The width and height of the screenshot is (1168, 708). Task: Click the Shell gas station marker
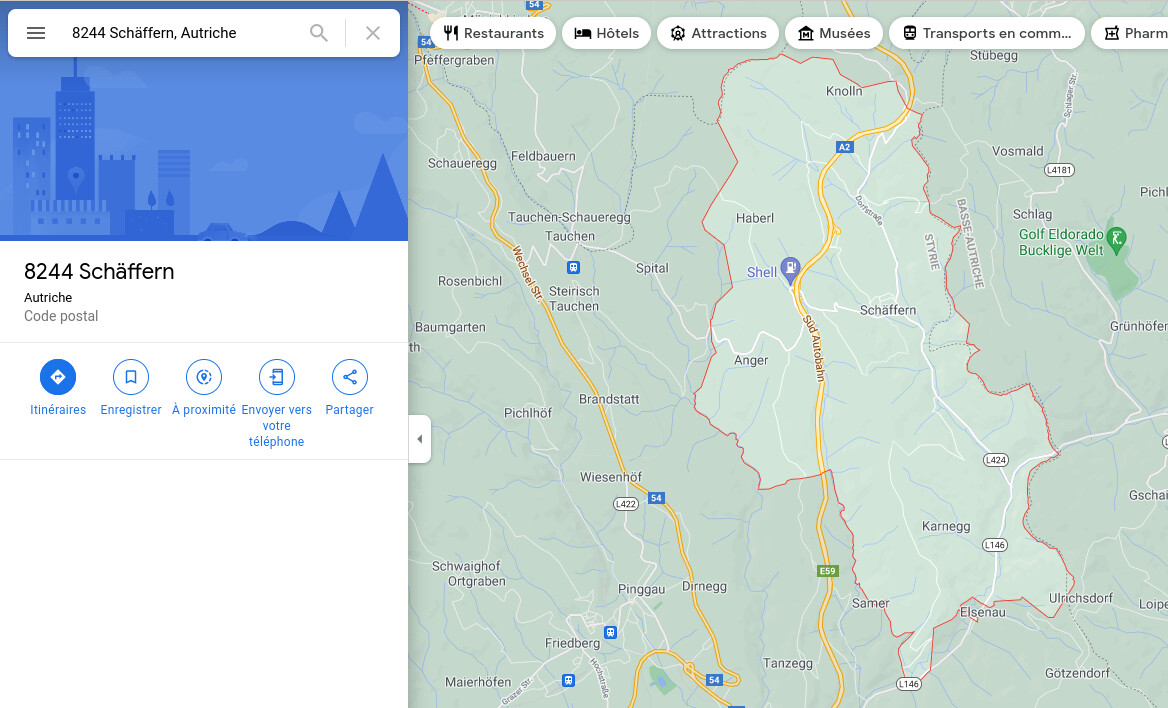(790, 267)
